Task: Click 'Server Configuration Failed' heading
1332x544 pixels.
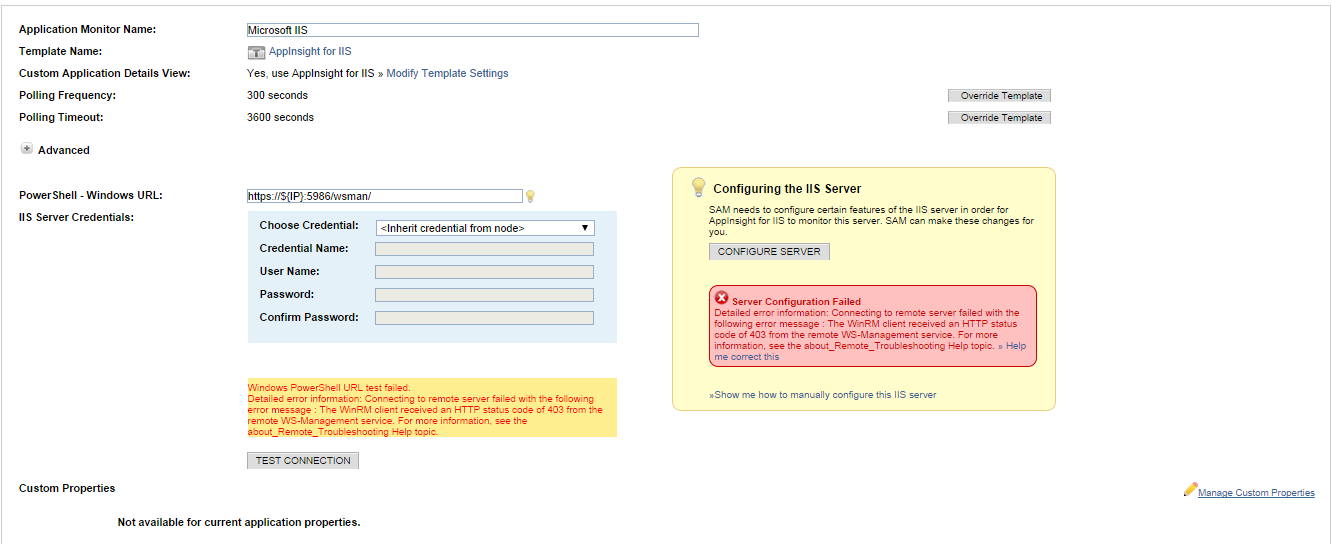Action: pos(796,302)
